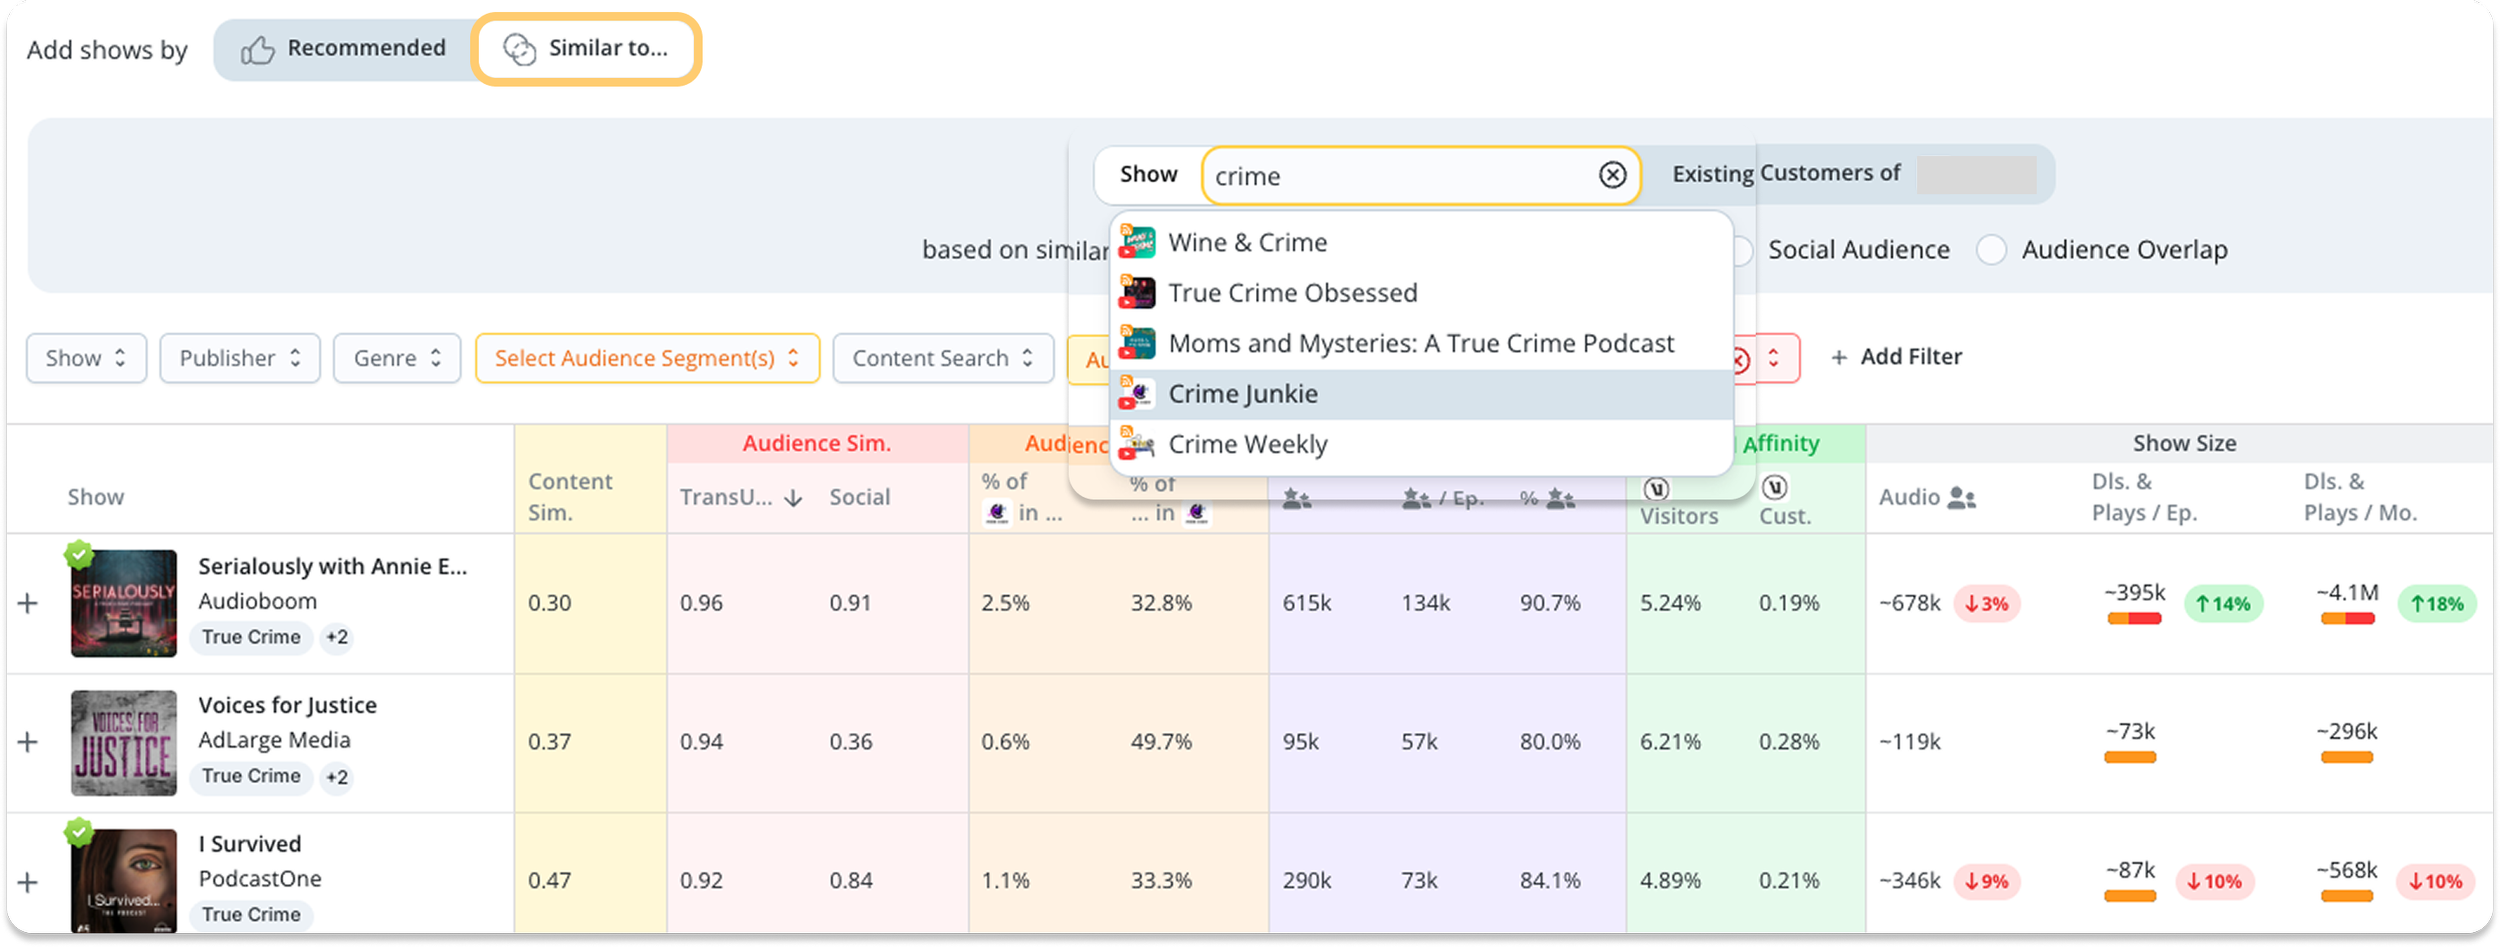Open the Genre filter dropdown
2500x947 pixels.
(397, 358)
